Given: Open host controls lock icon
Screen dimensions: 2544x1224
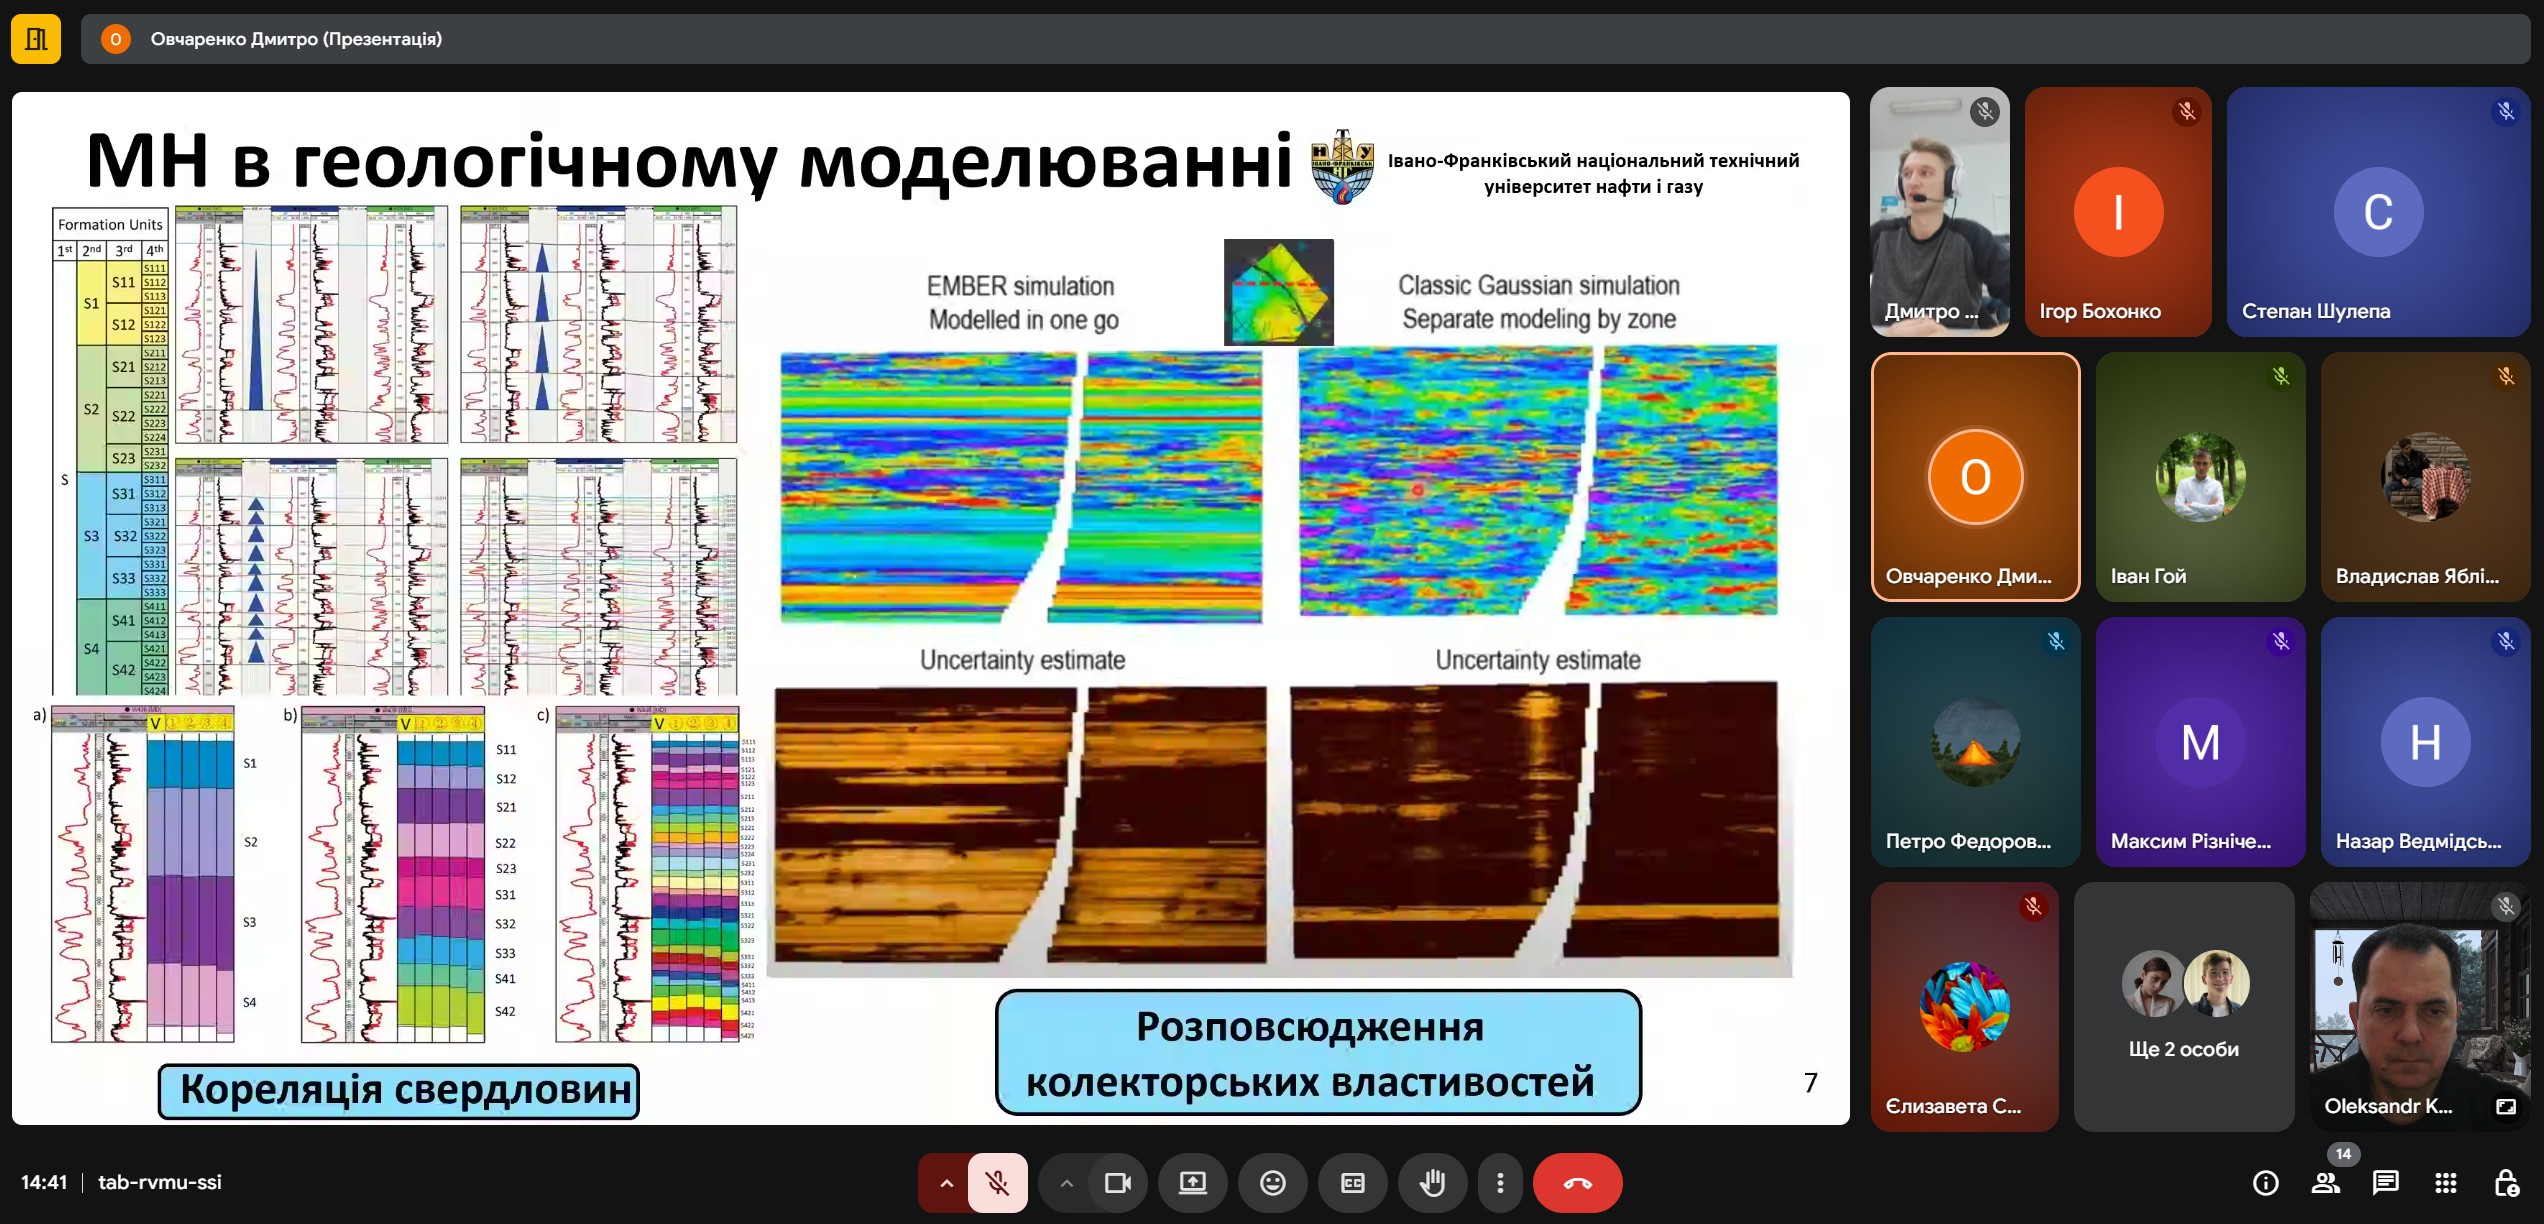Looking at the screenshot, I should (x=2505, y=1183).
